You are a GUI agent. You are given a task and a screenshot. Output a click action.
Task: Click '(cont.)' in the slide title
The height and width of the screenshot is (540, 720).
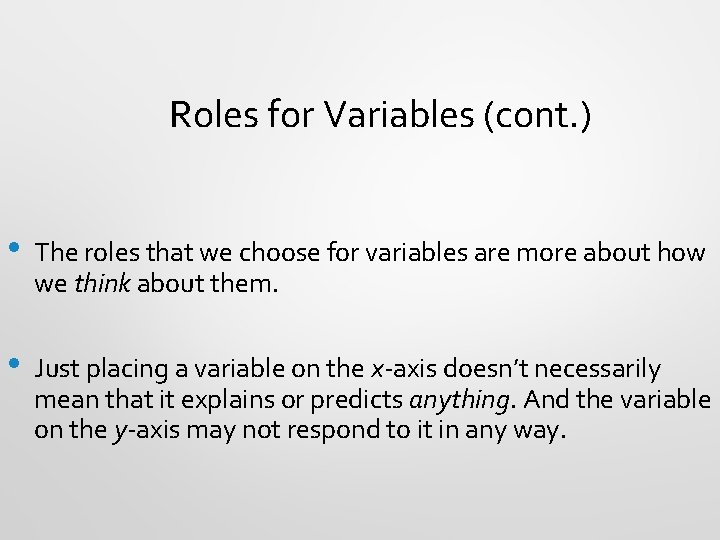pyautogui.click(x=537, y=116)
